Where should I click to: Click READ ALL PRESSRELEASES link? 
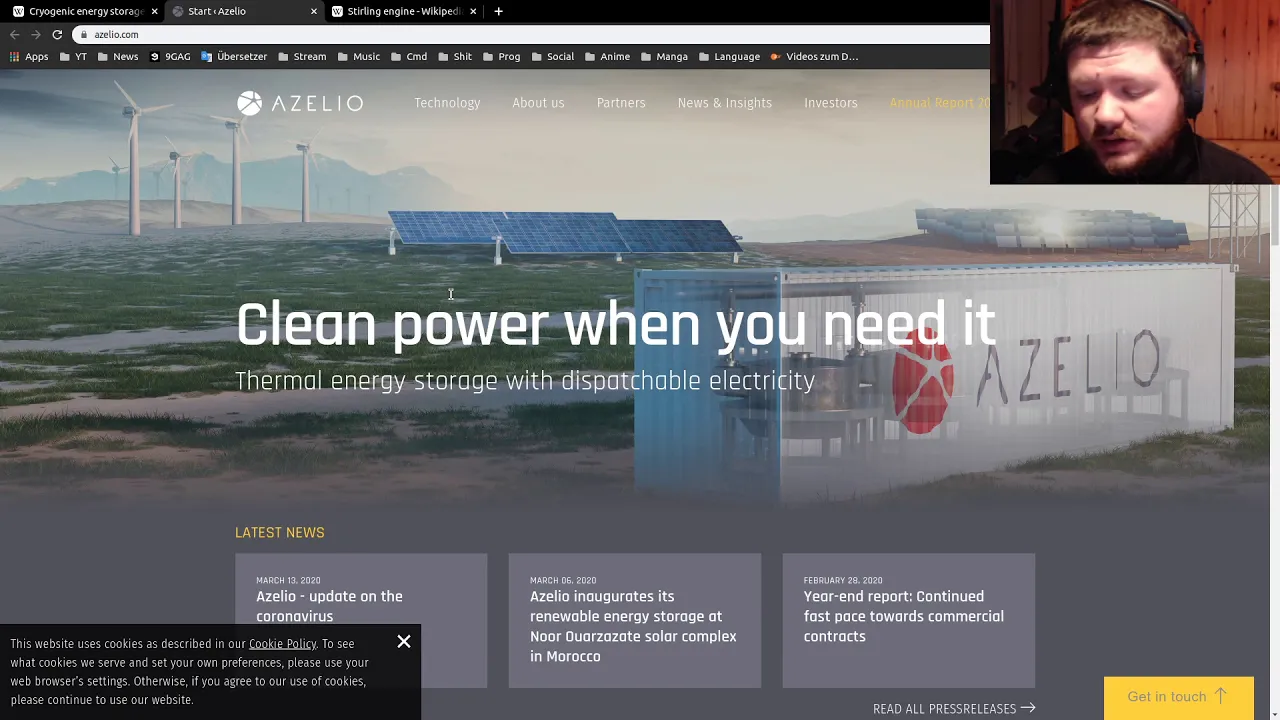coord(954,708)
